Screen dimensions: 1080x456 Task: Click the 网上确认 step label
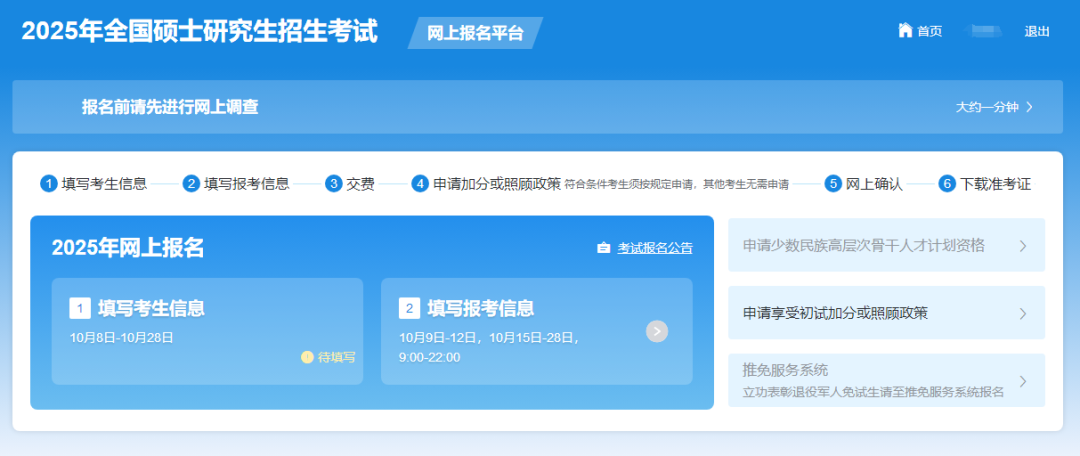[x=874, y=184]
